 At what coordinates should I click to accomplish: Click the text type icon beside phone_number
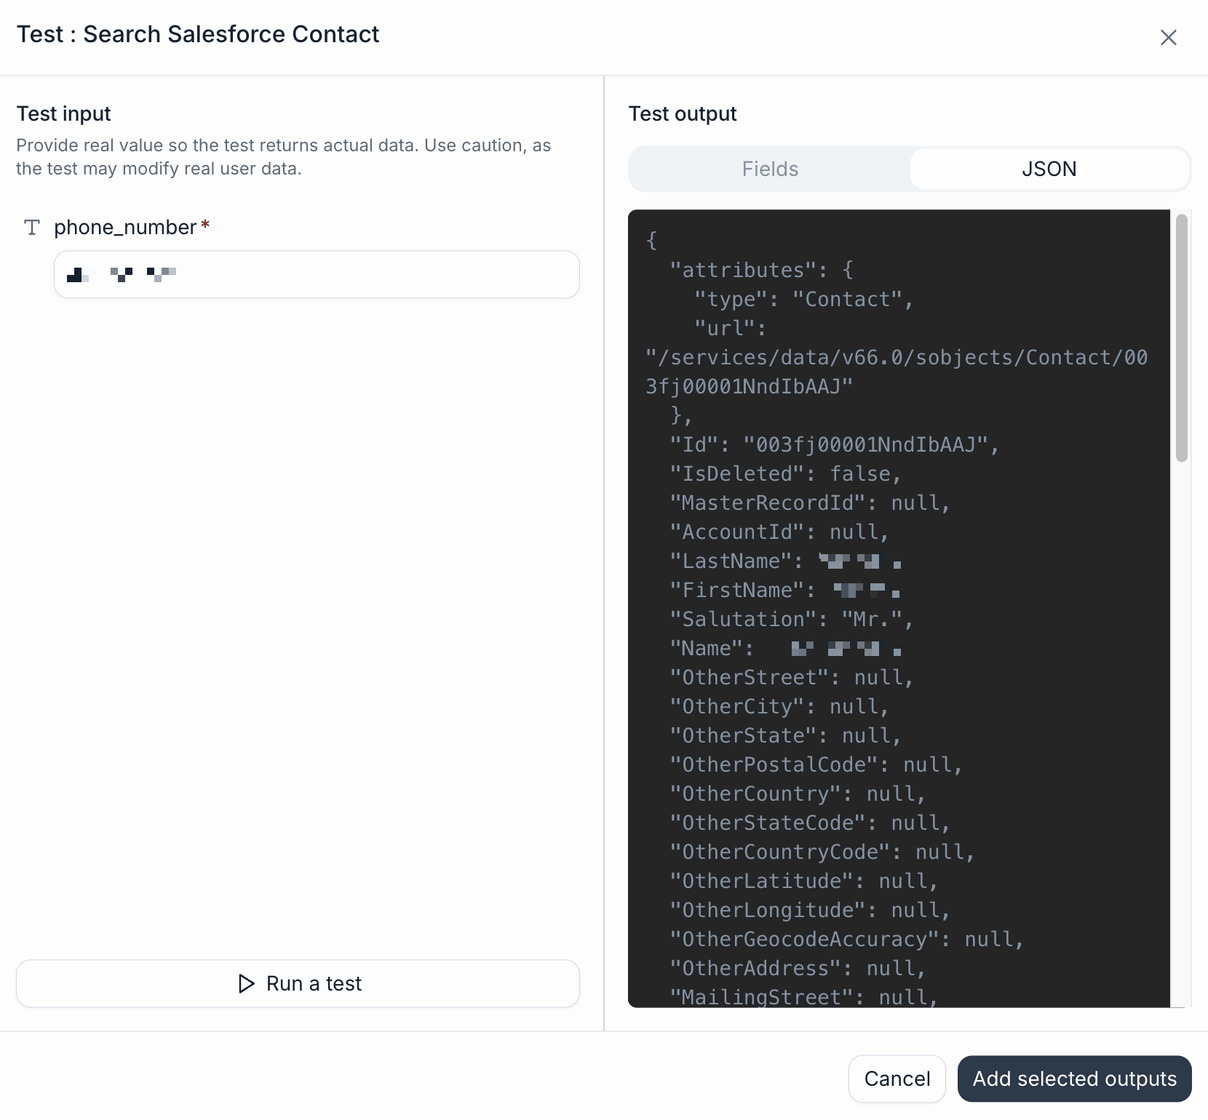32,228
